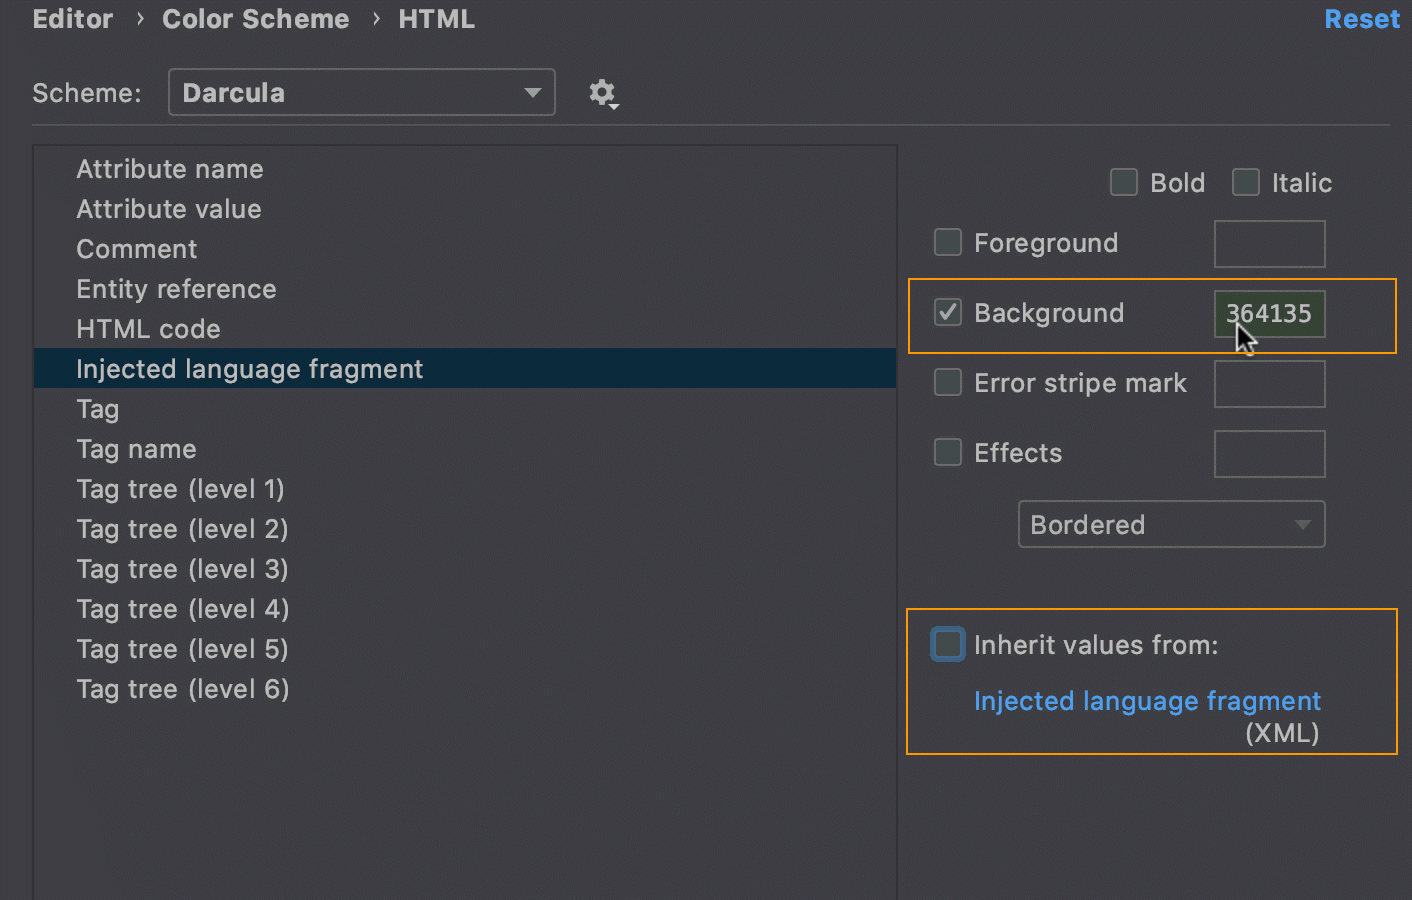
Task: Open the Background color swatch 364135
Action: tap(1269, 313)
